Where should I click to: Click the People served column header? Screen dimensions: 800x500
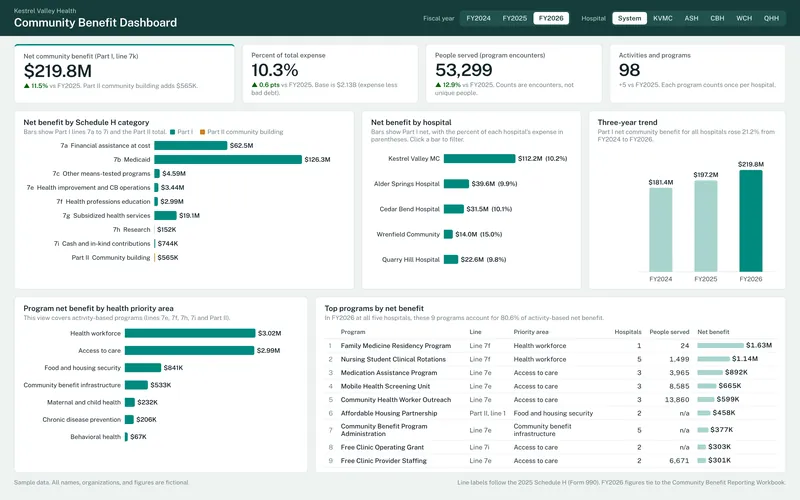tap(669, 332)
